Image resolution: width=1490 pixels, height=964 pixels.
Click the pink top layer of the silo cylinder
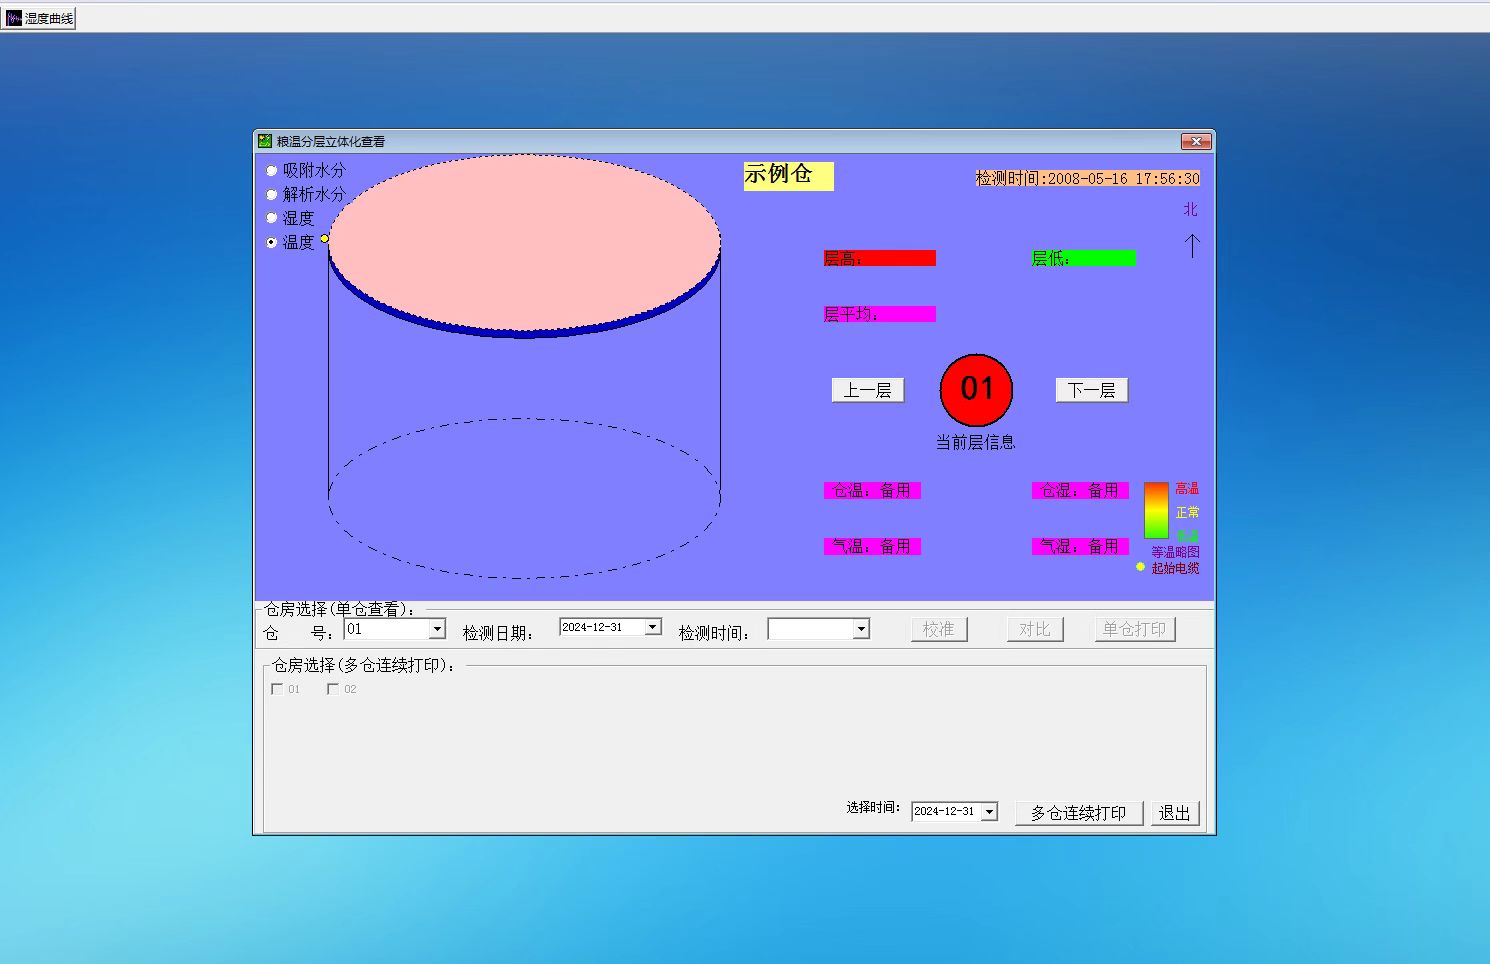[x=524, y=240]
